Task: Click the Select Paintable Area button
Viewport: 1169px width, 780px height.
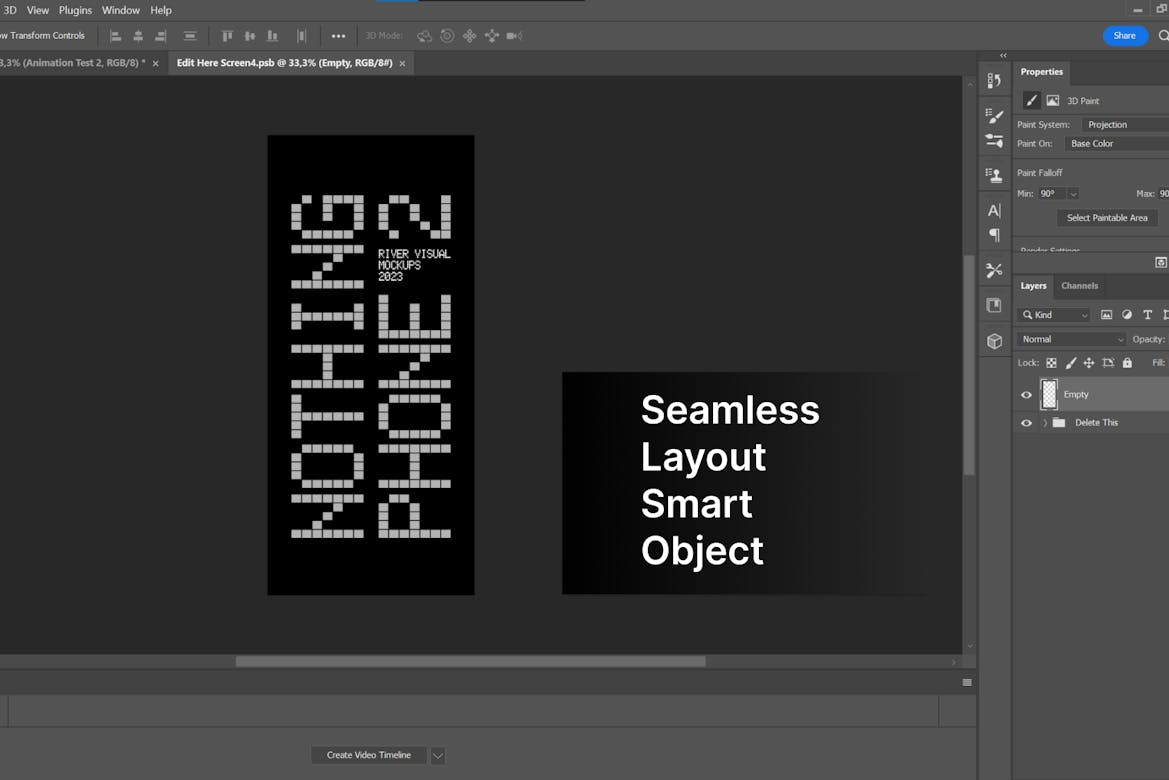Action: [1107, 217]
